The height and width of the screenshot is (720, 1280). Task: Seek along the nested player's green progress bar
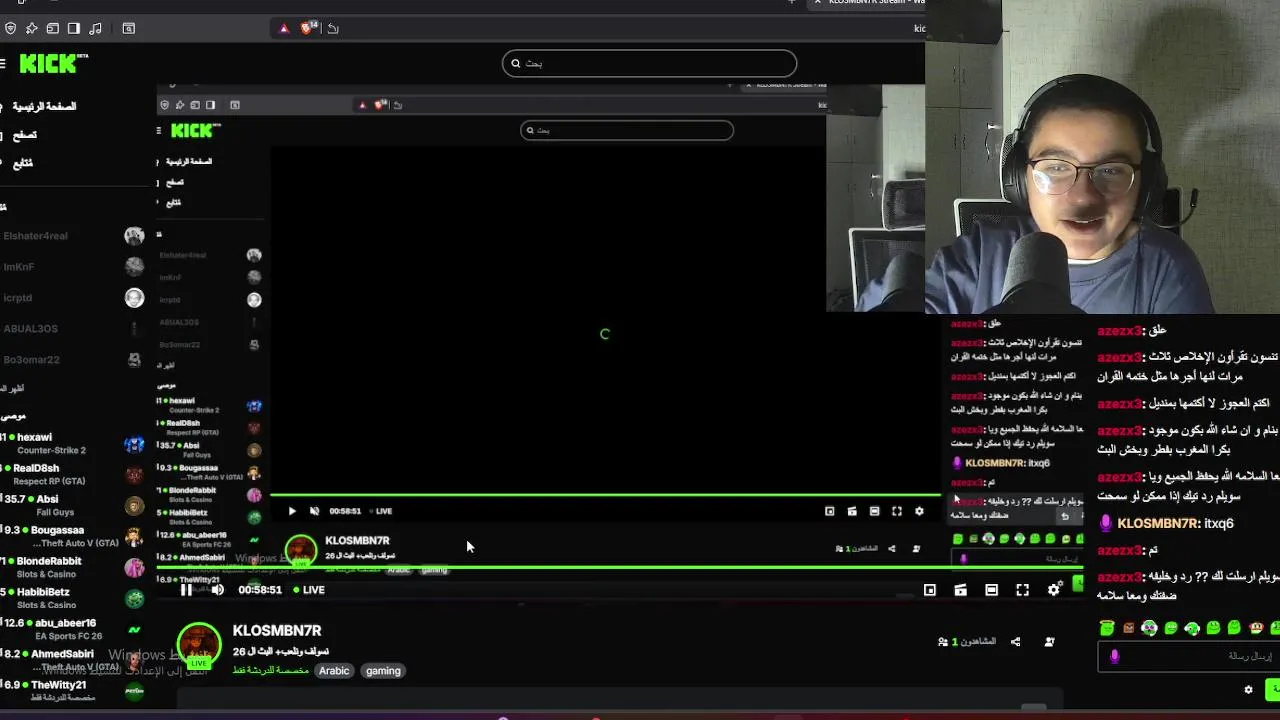pos(605,495)
